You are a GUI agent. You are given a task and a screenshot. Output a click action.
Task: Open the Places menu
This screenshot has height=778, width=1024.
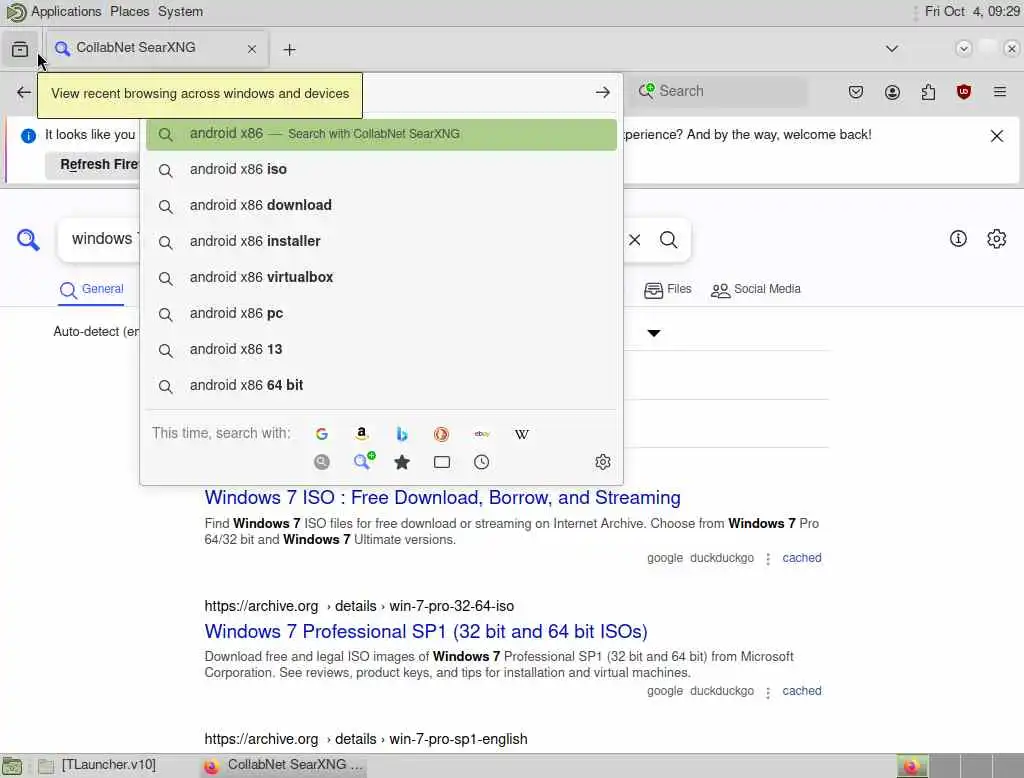coord(129,12)
